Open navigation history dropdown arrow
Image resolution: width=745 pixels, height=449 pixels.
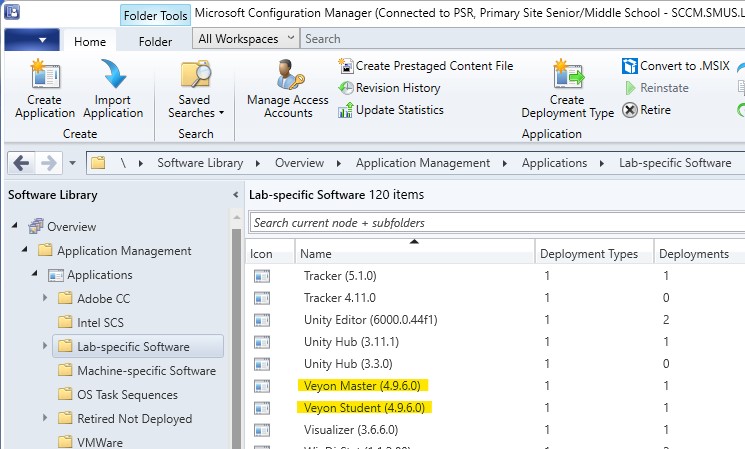72,163
